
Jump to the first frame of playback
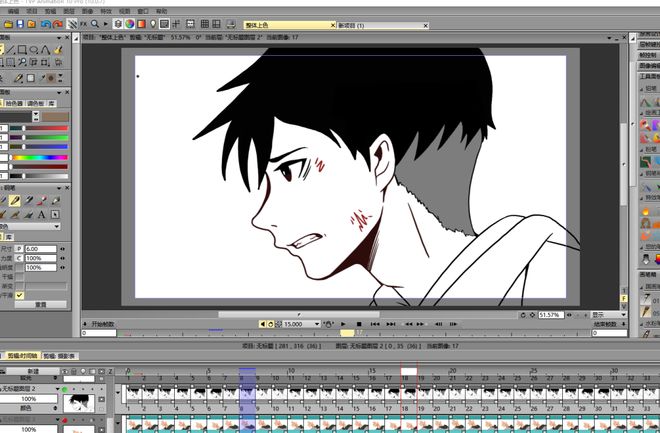[375, 324]
